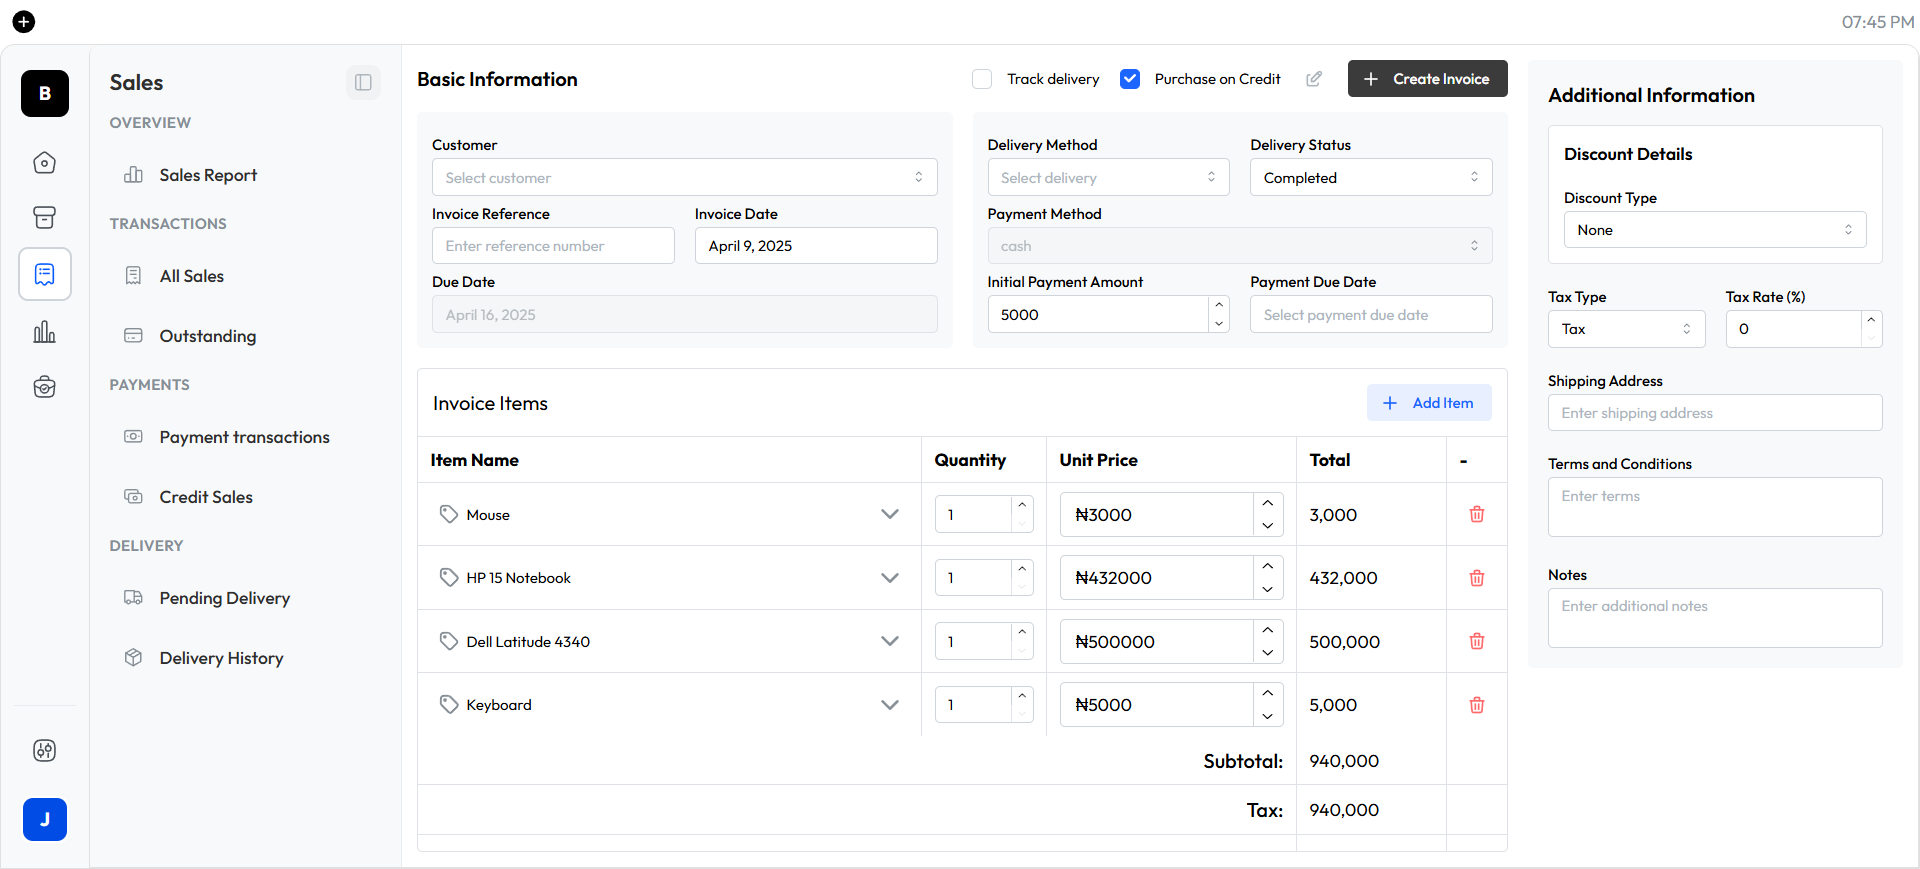Remove the Keyboard row with trash icon
This screenshot has height=869, width=1920.
(x=1477, y=705)
